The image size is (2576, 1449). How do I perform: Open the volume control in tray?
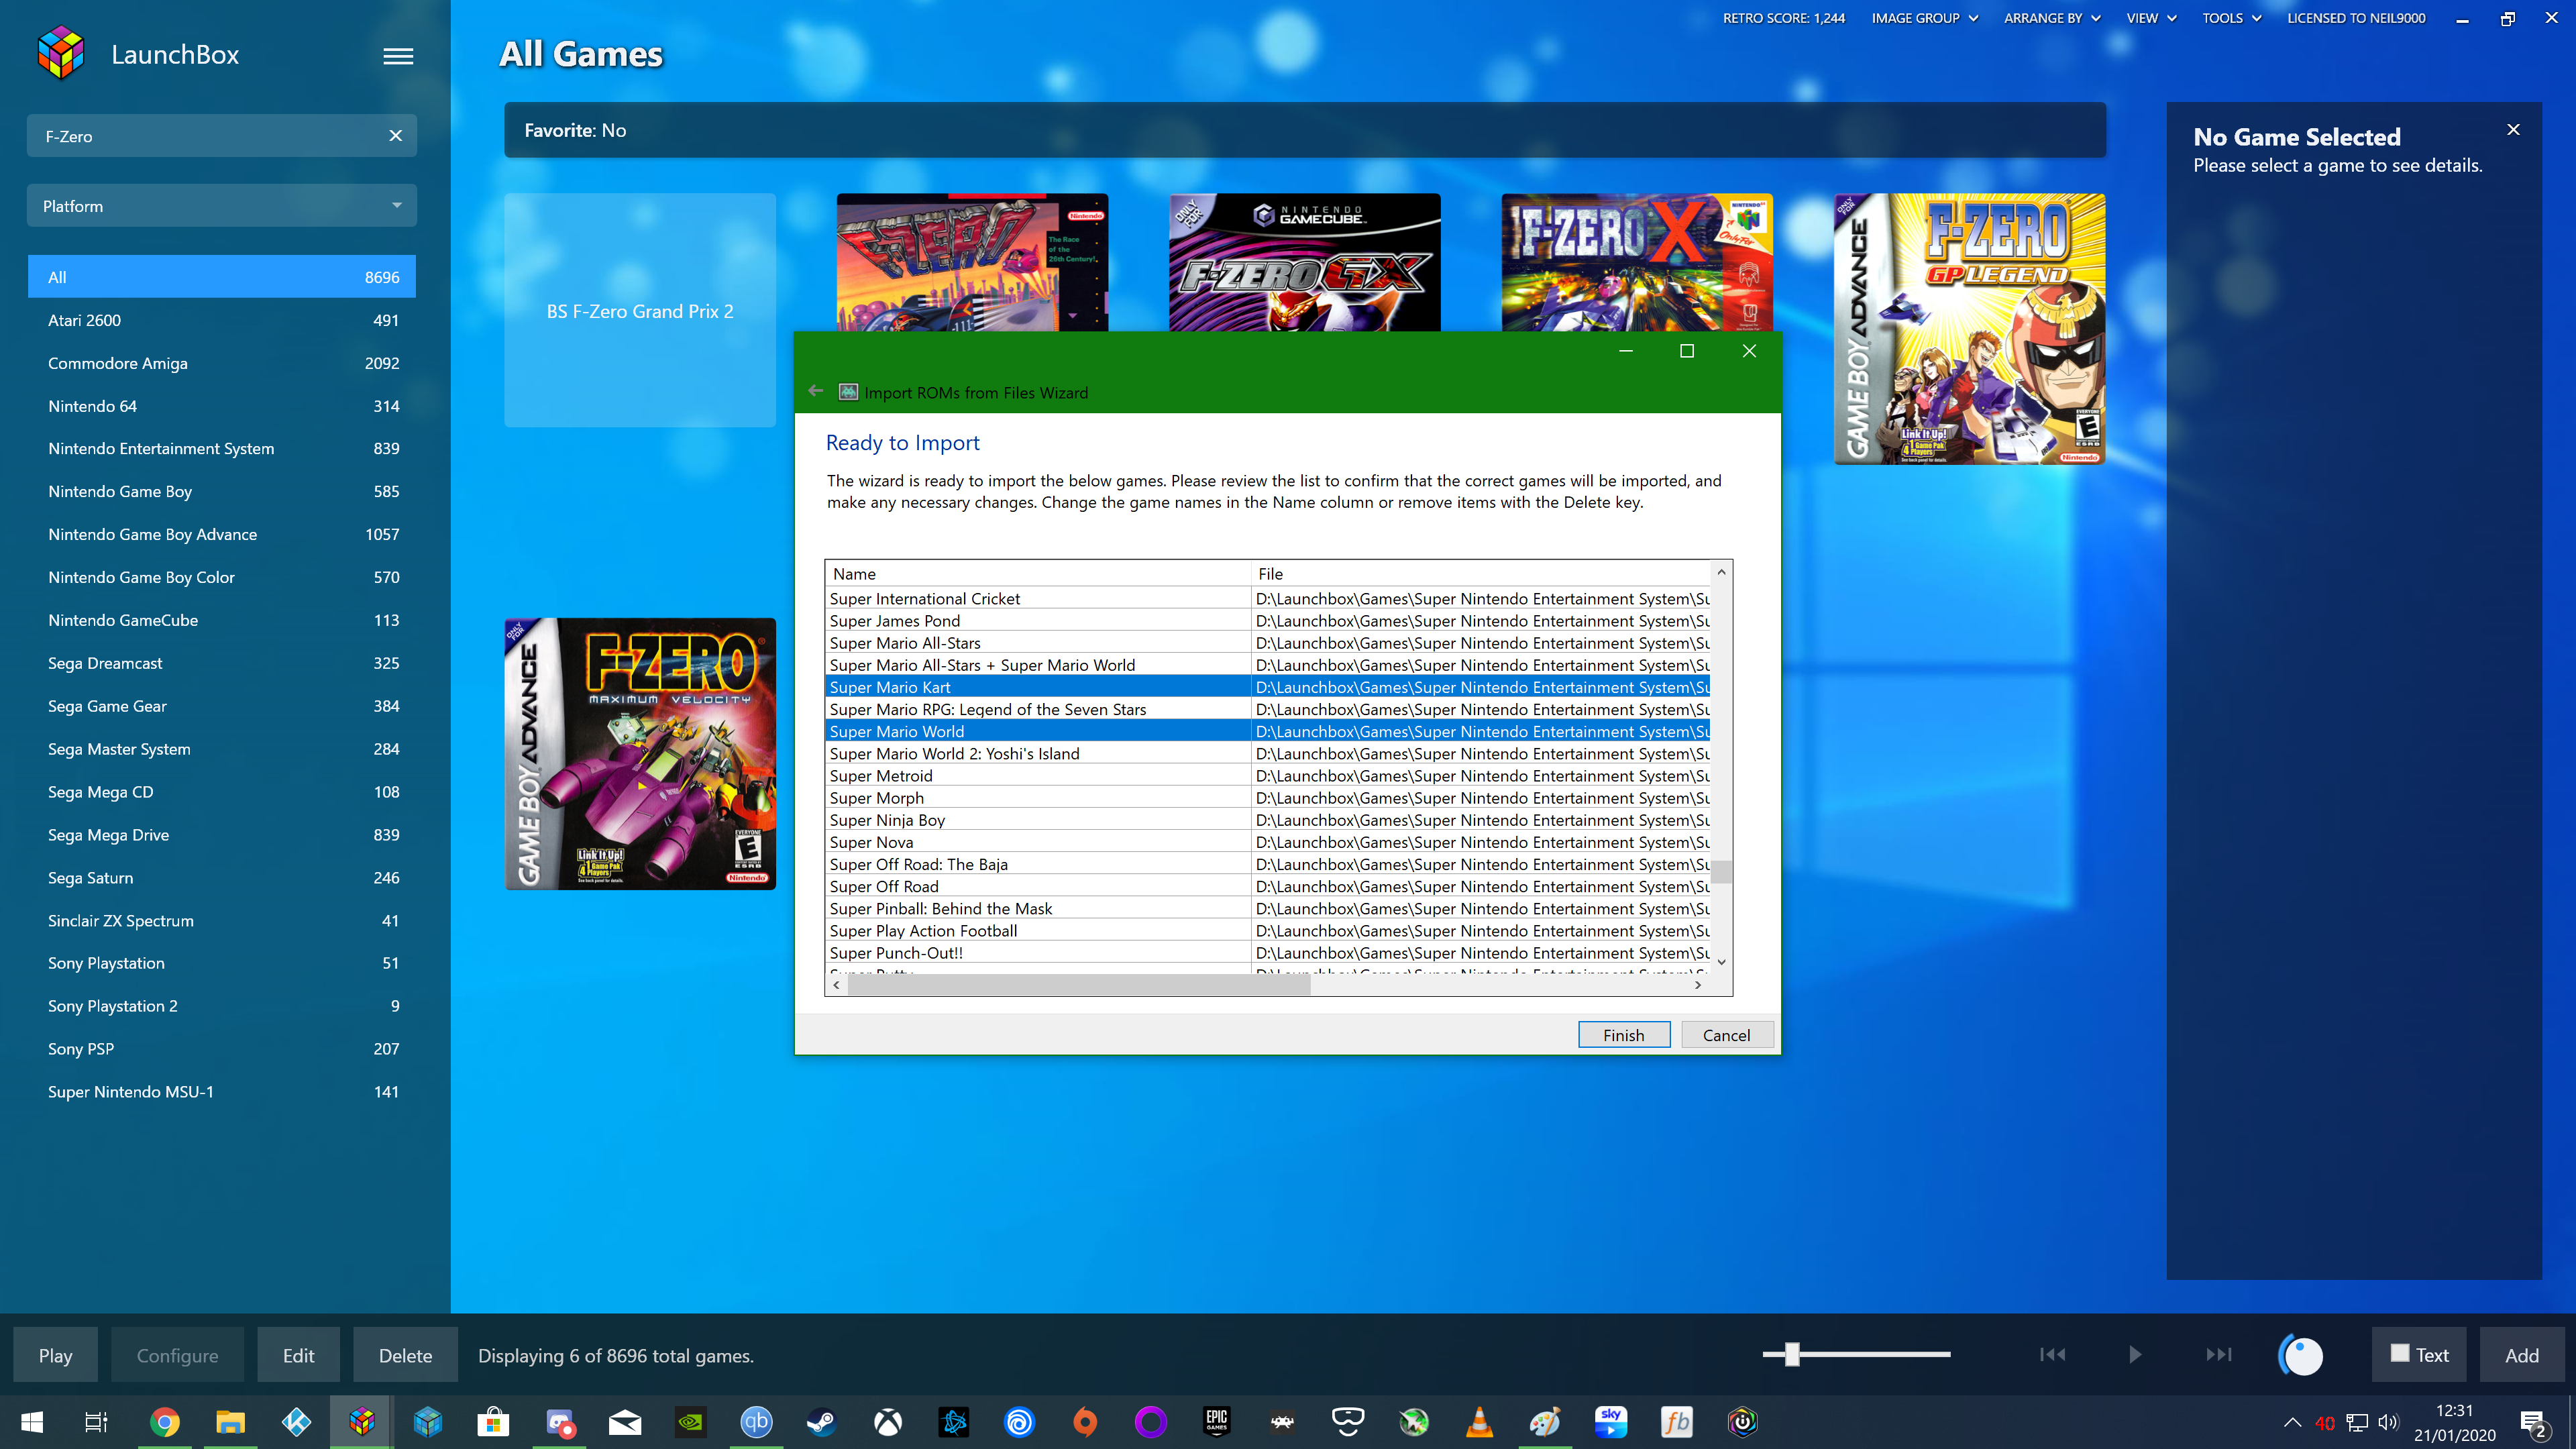2388,1421
